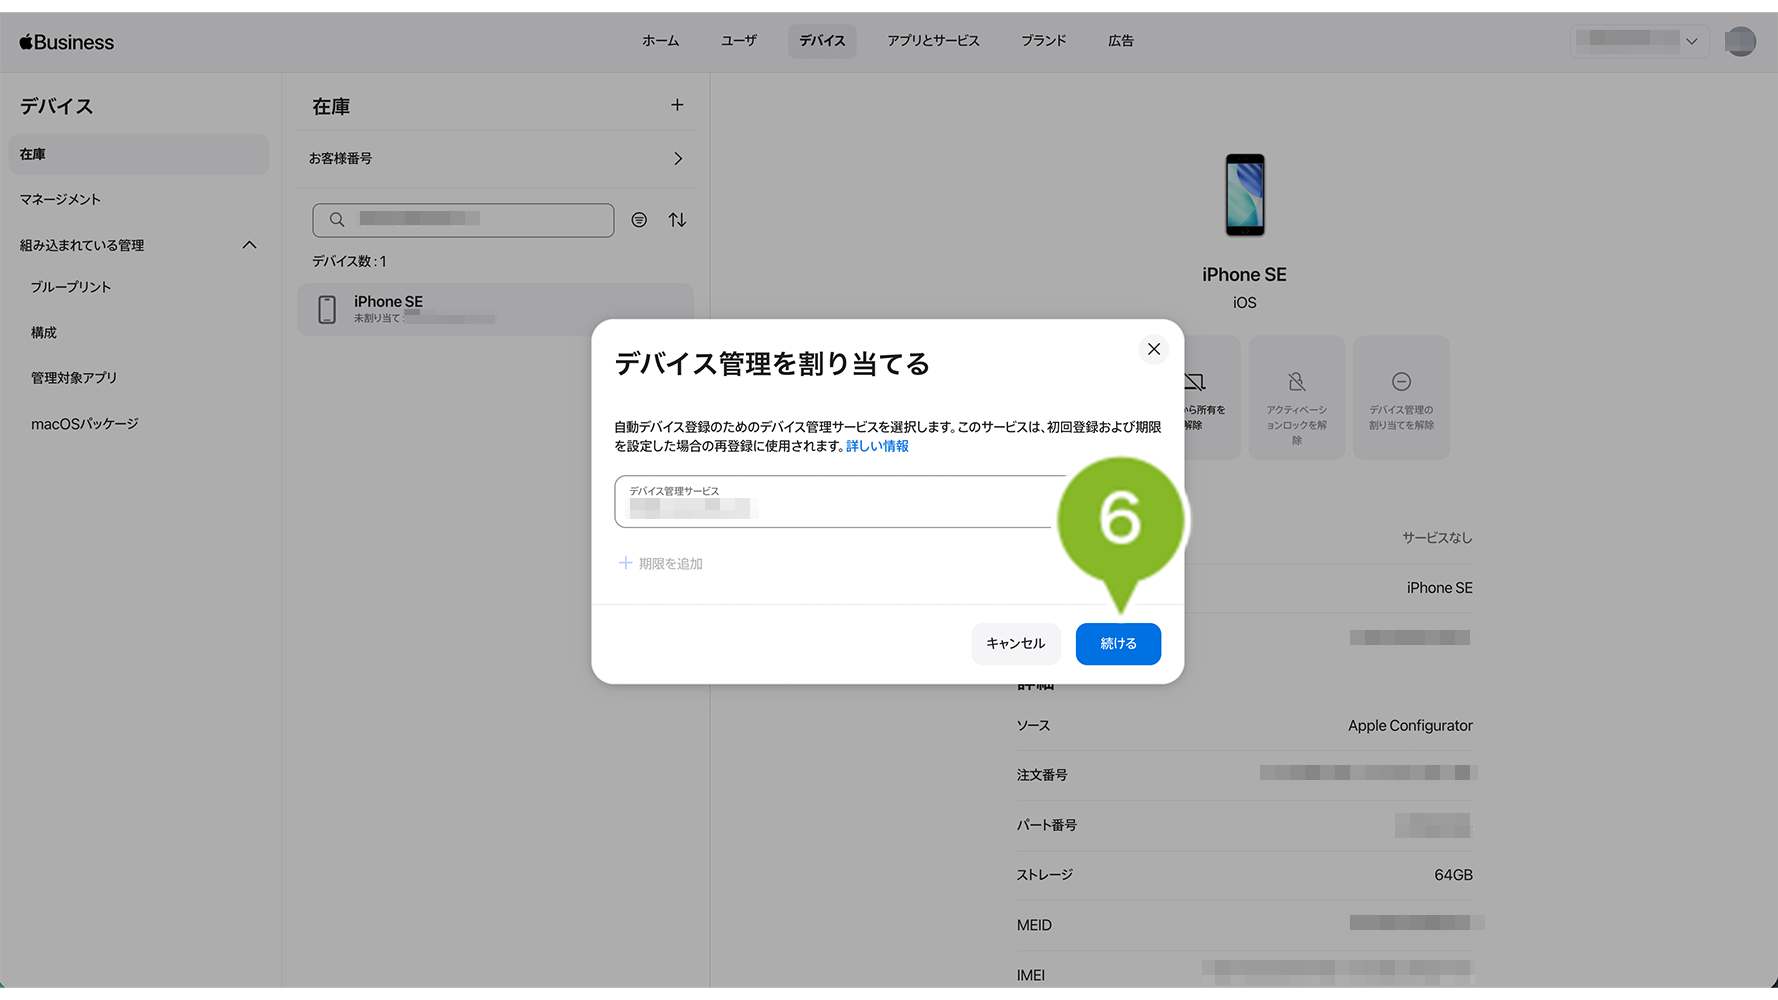Image resolution: width=1778 pixels, height=1000 pixels.
Task: Click the Apple Business logo
Action: pos(67,42)
